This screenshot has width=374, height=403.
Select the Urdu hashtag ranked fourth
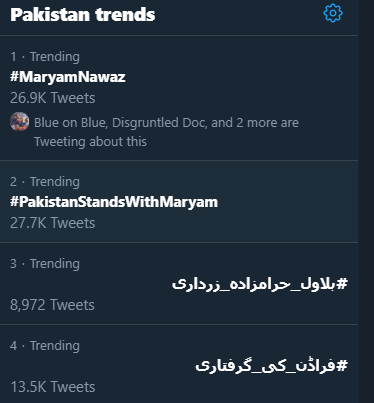point(271,366)
